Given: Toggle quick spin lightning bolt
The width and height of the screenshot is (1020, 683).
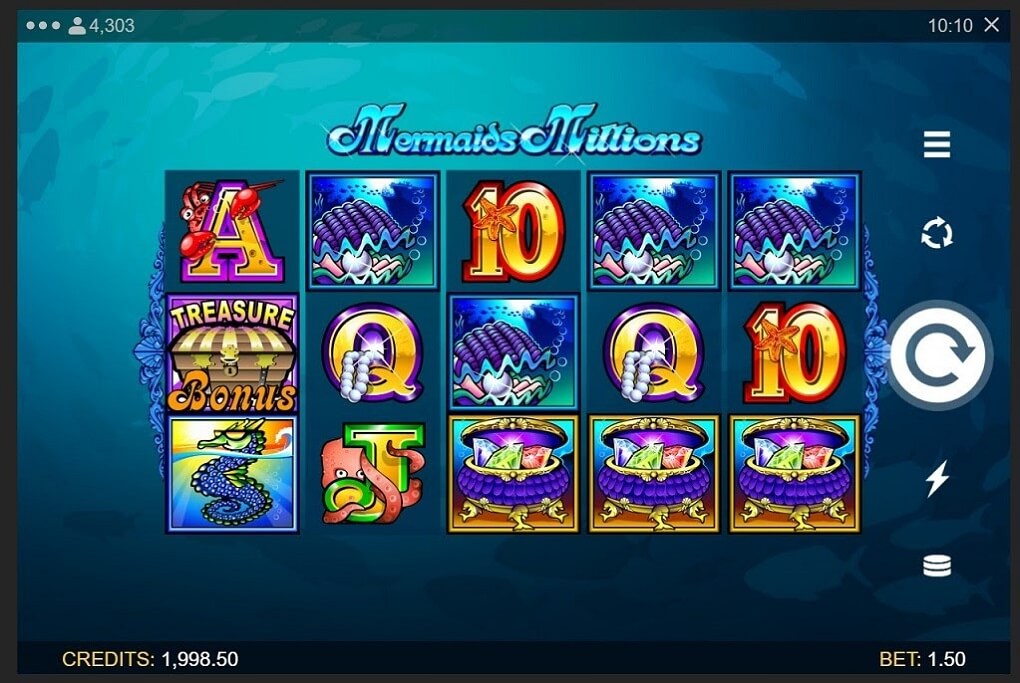Looking at the screenshot, I should point(937,478).
